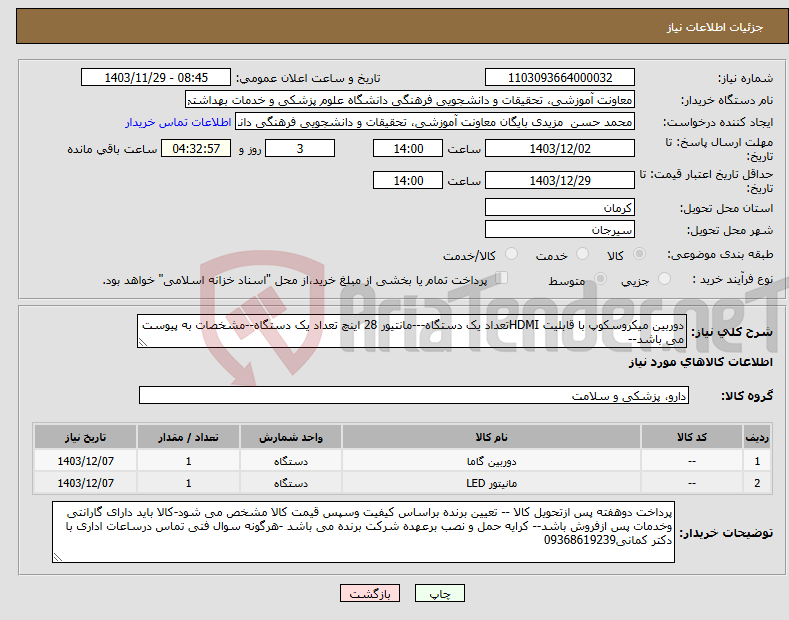Click the response deadline date 1403/12/02

[560, 148]
